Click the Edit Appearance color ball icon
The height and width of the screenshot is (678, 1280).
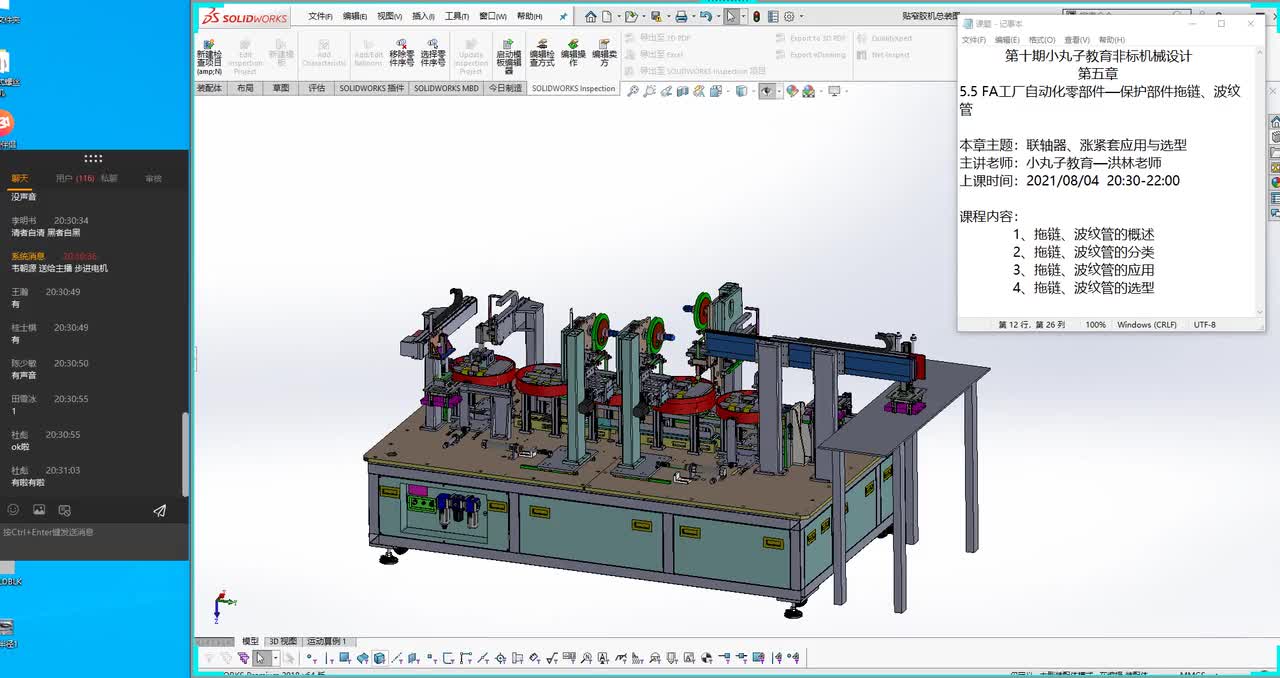coord(792,91)
